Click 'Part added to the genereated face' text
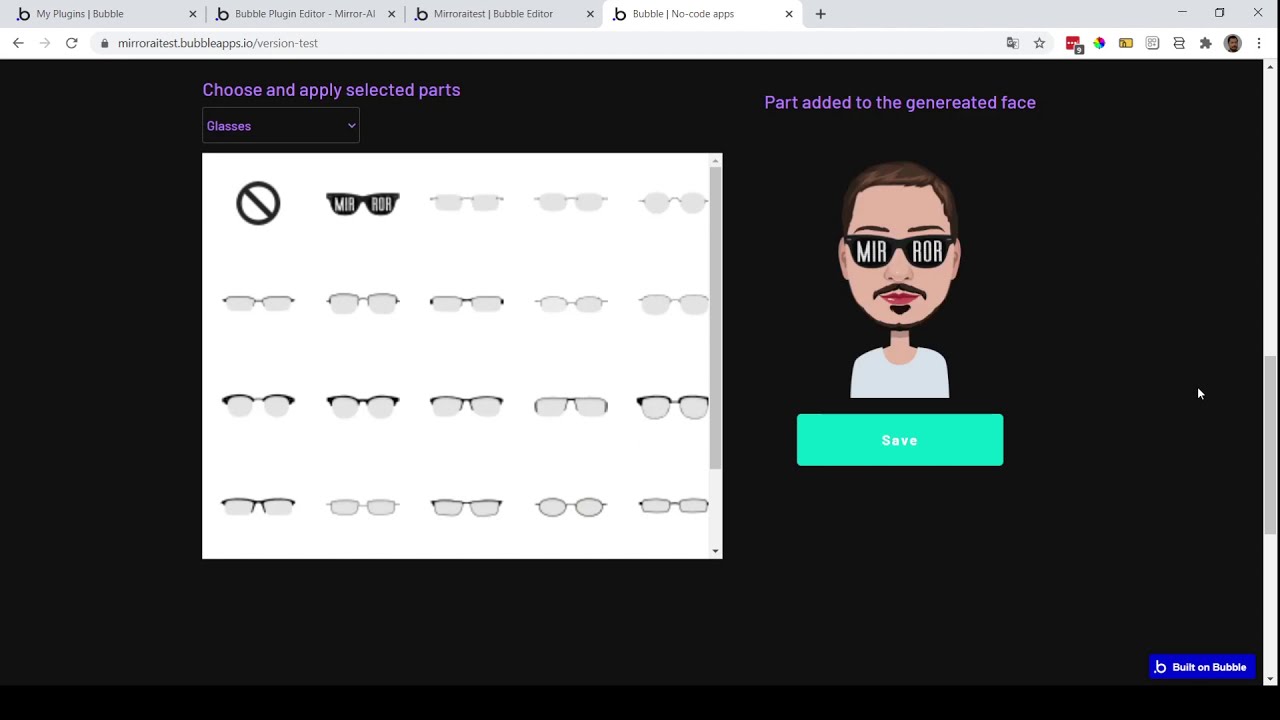 coord(900,102)
